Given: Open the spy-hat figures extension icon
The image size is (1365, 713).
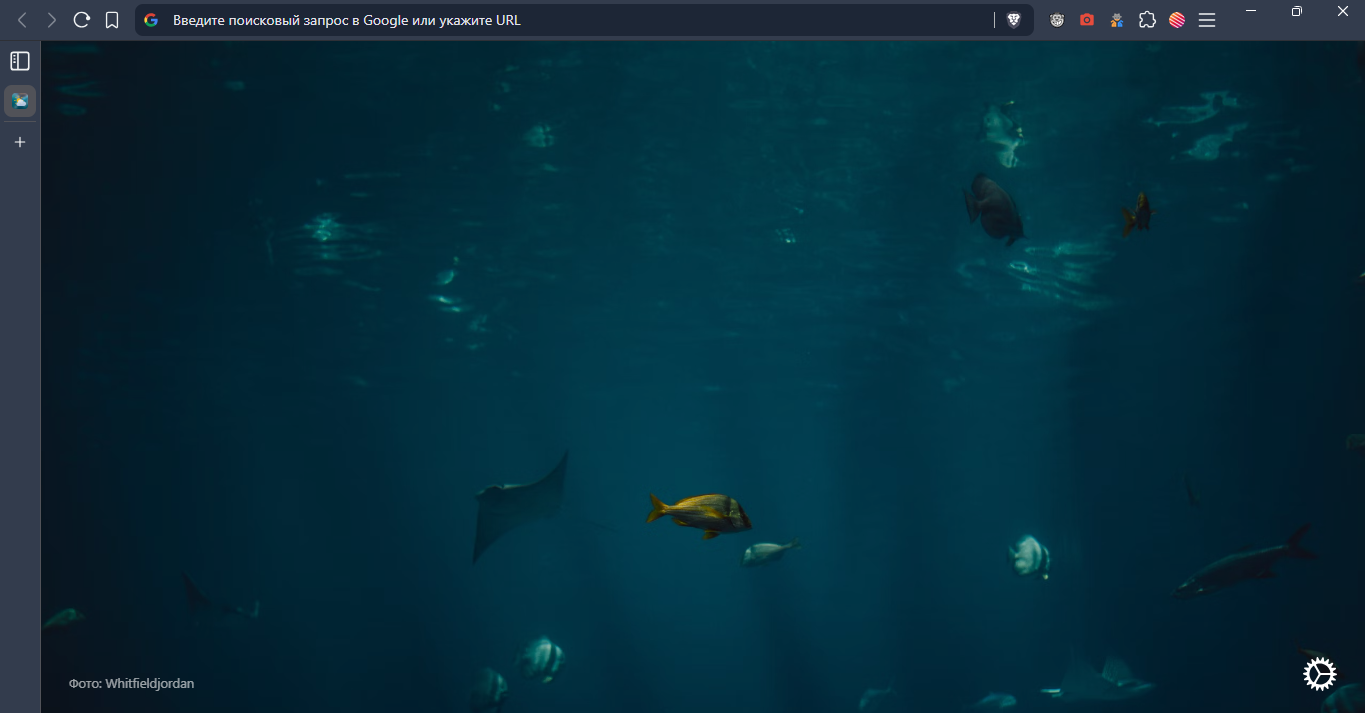Looking at the screenshot, I should point(1117,20).
